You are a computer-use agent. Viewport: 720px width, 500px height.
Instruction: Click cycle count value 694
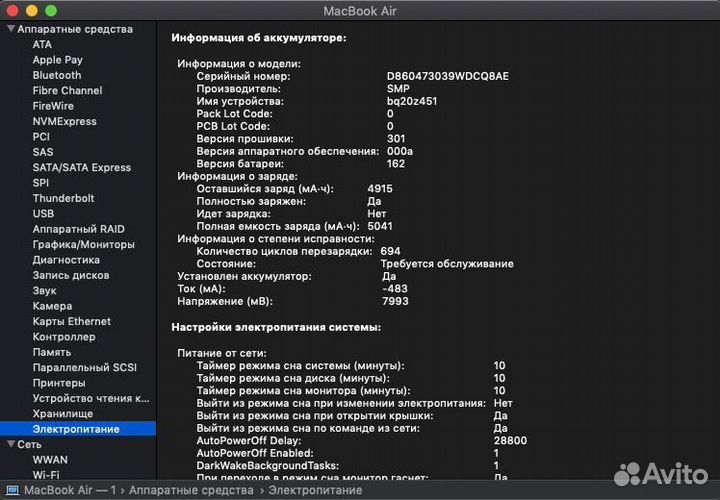tap(390, 251)
